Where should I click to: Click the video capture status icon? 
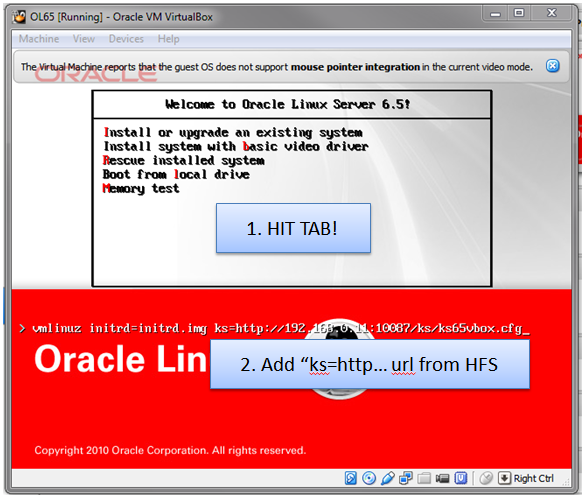(442, 478)
